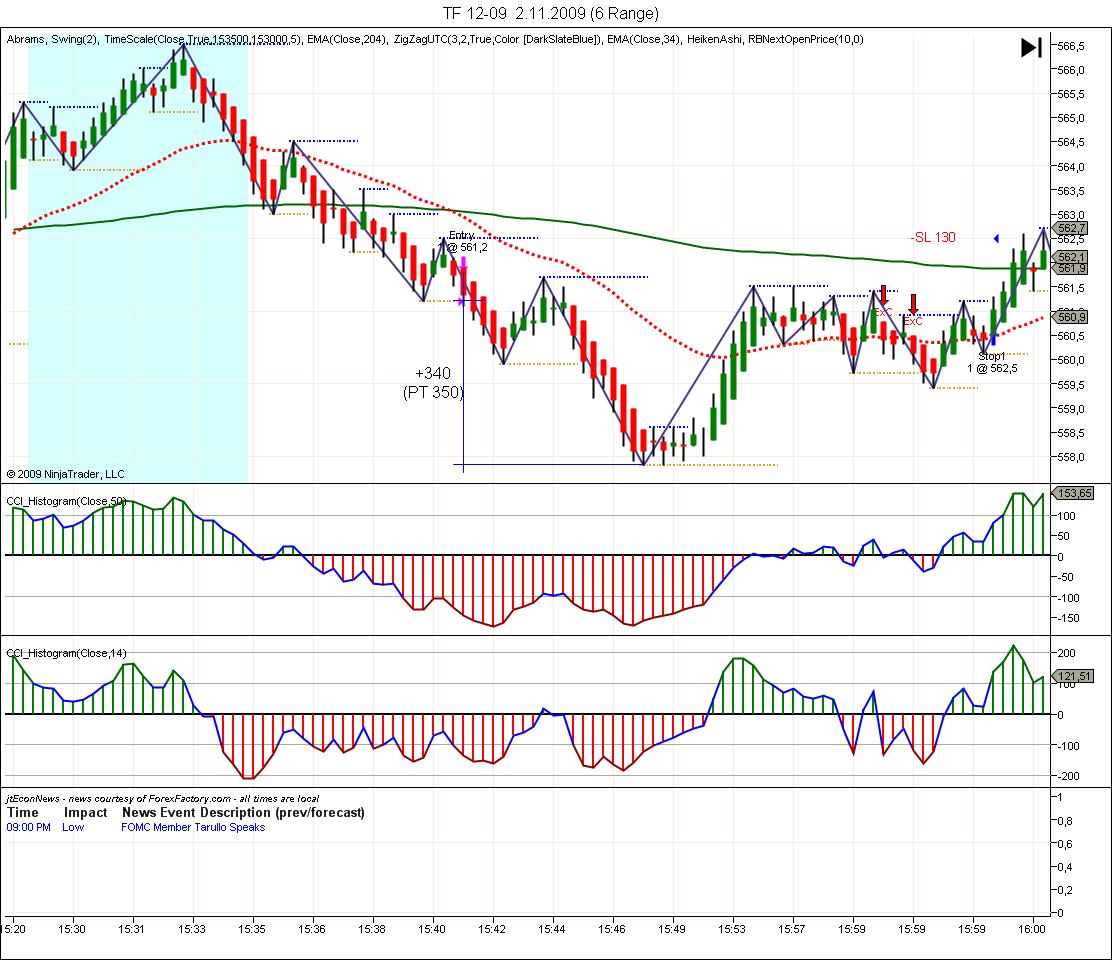Screen dimensions: 1112x960
Task: Select the 153,65 CCI value tag
Action: [x=1074, y=493]
